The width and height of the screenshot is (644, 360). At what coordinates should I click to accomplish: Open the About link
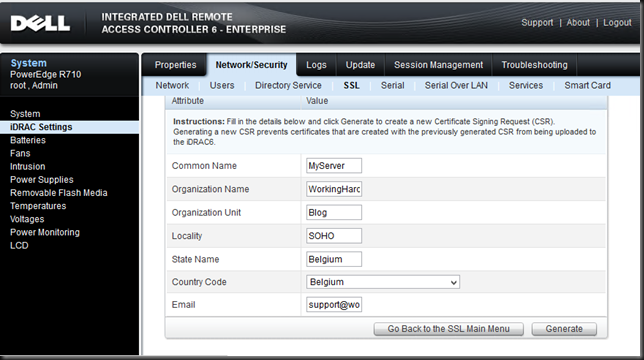tap(578, 23)
